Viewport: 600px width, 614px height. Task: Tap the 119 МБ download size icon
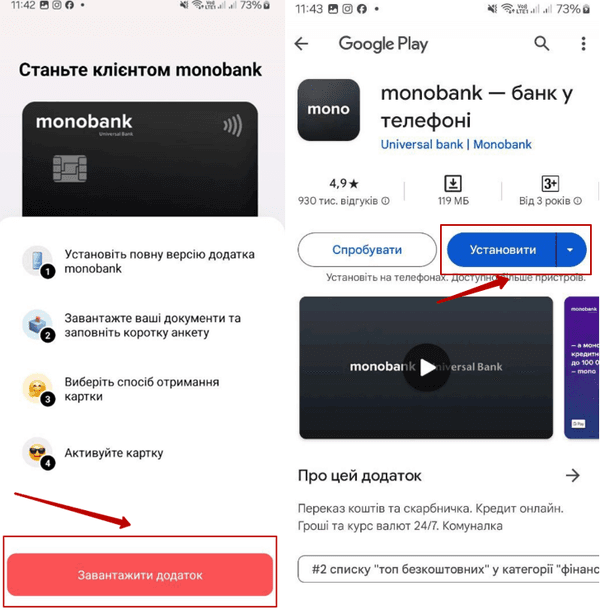coord(453,183)
